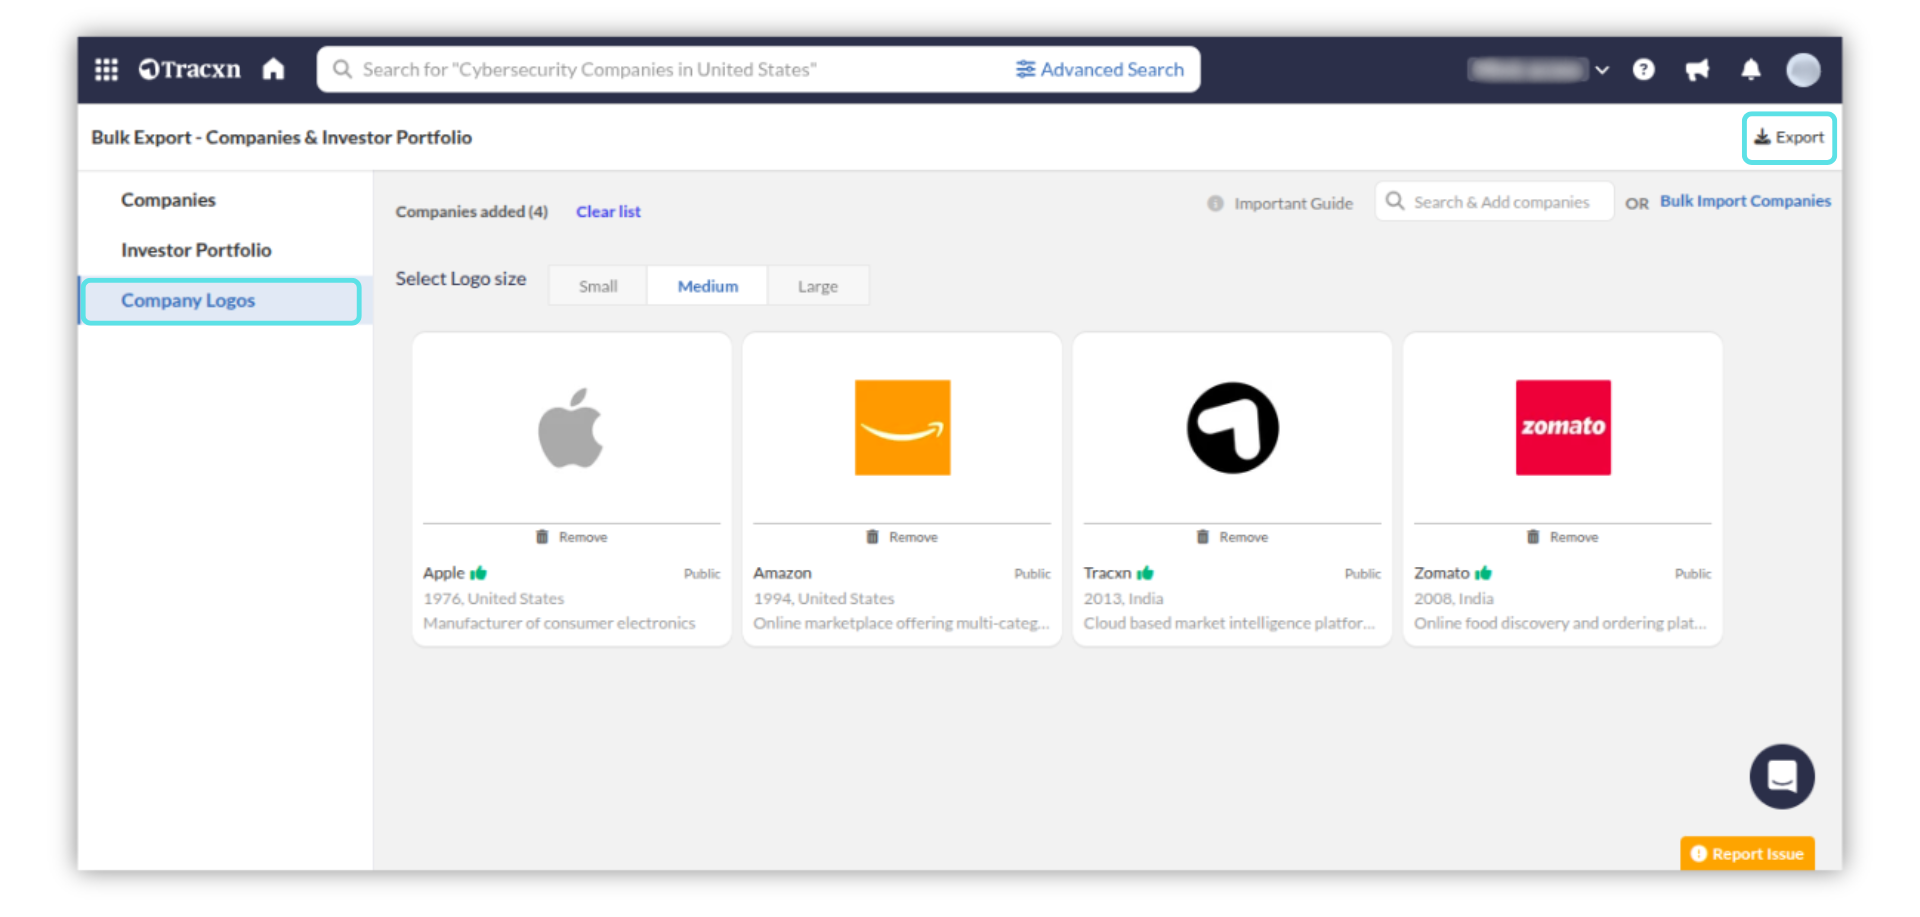Expand the account name dropdown arrow
1920x917 pixels.
click(x=1602, y=70)
